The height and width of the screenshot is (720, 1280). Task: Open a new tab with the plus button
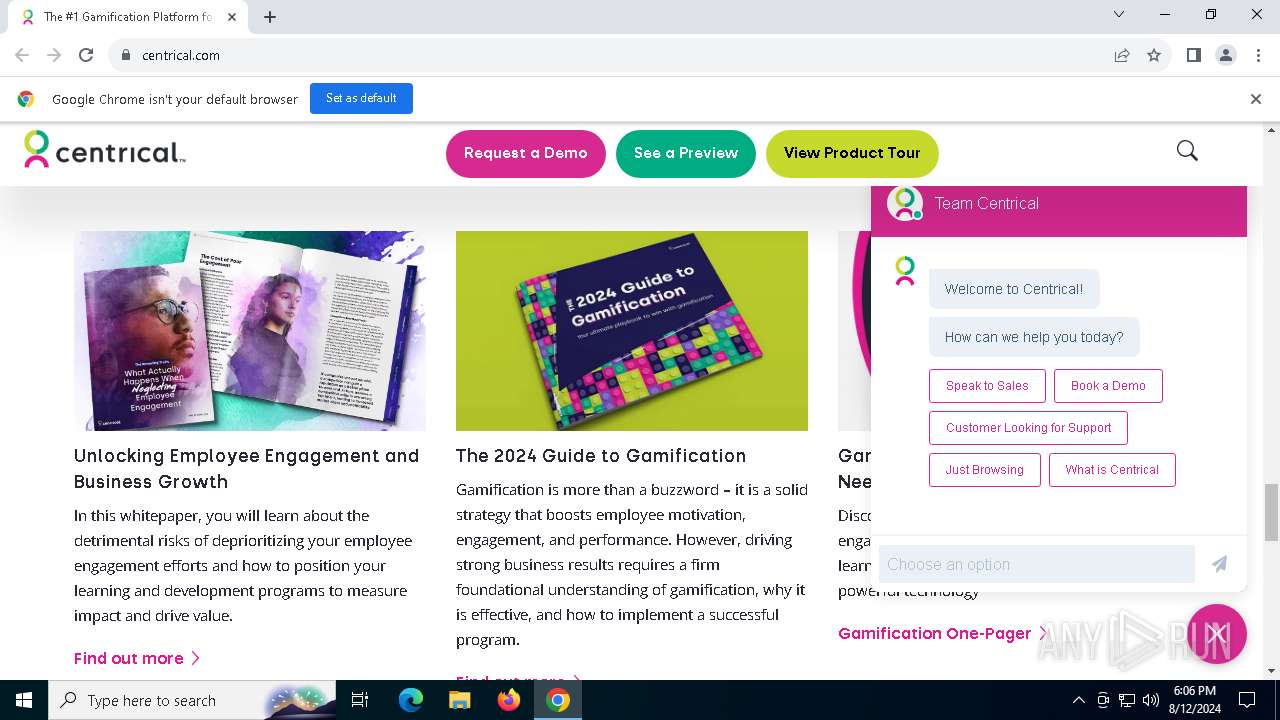click(x=270, y=17)
